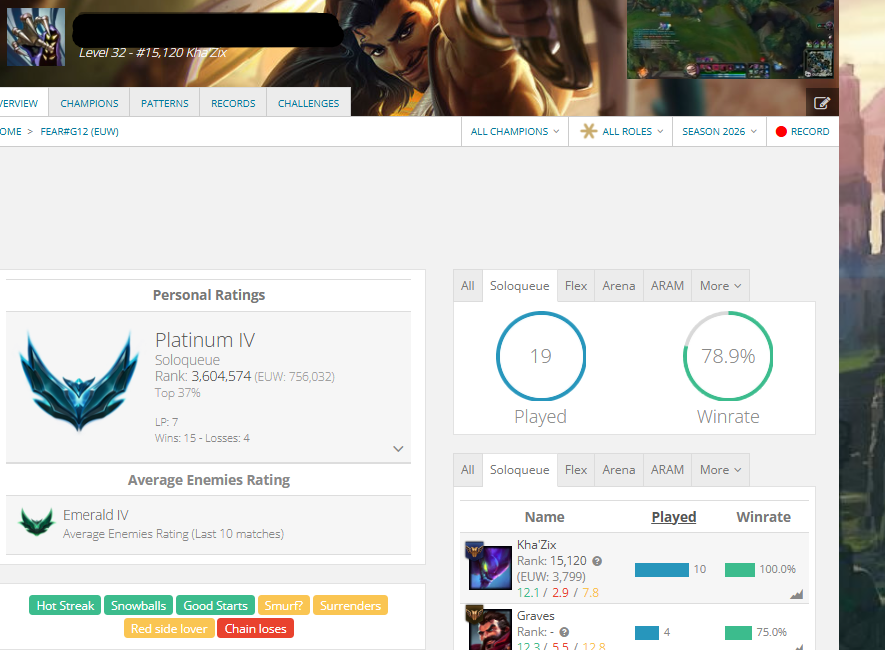Click the 19 Played circle gauge

point(541,356)
